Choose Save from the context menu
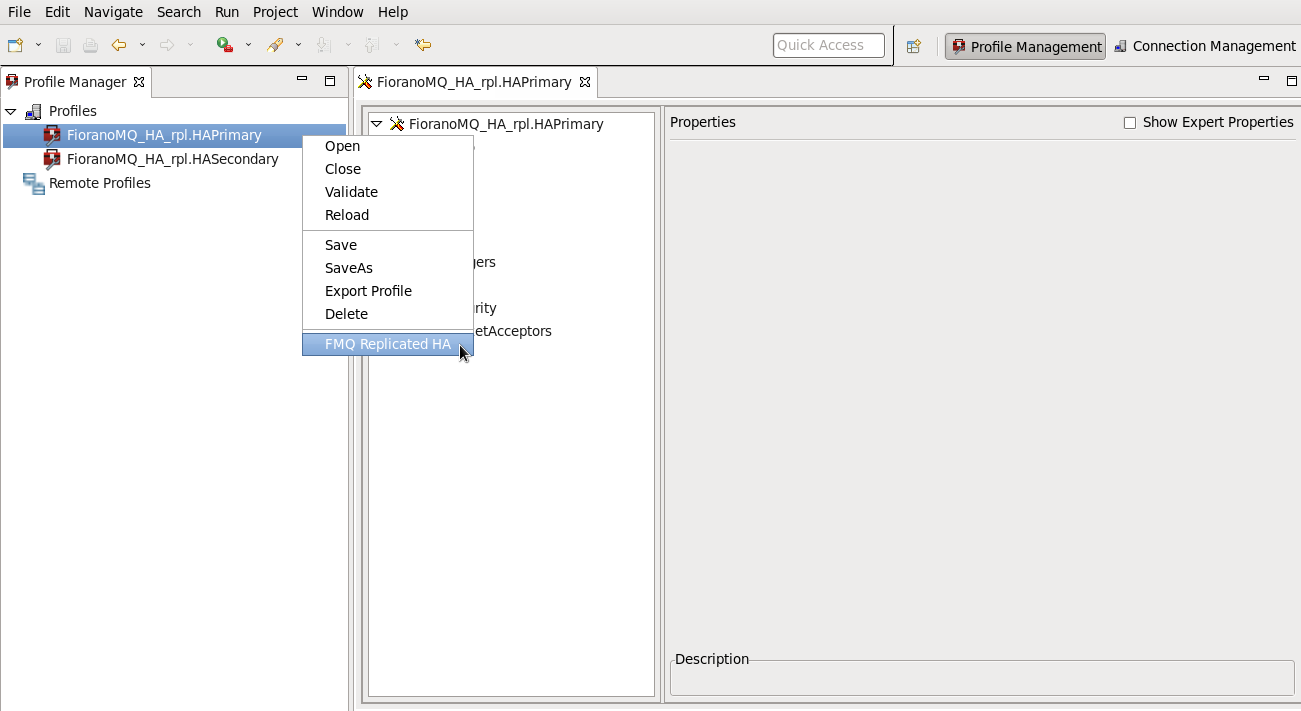This screenshot has height=711, width=1301. tap(388, 245)
